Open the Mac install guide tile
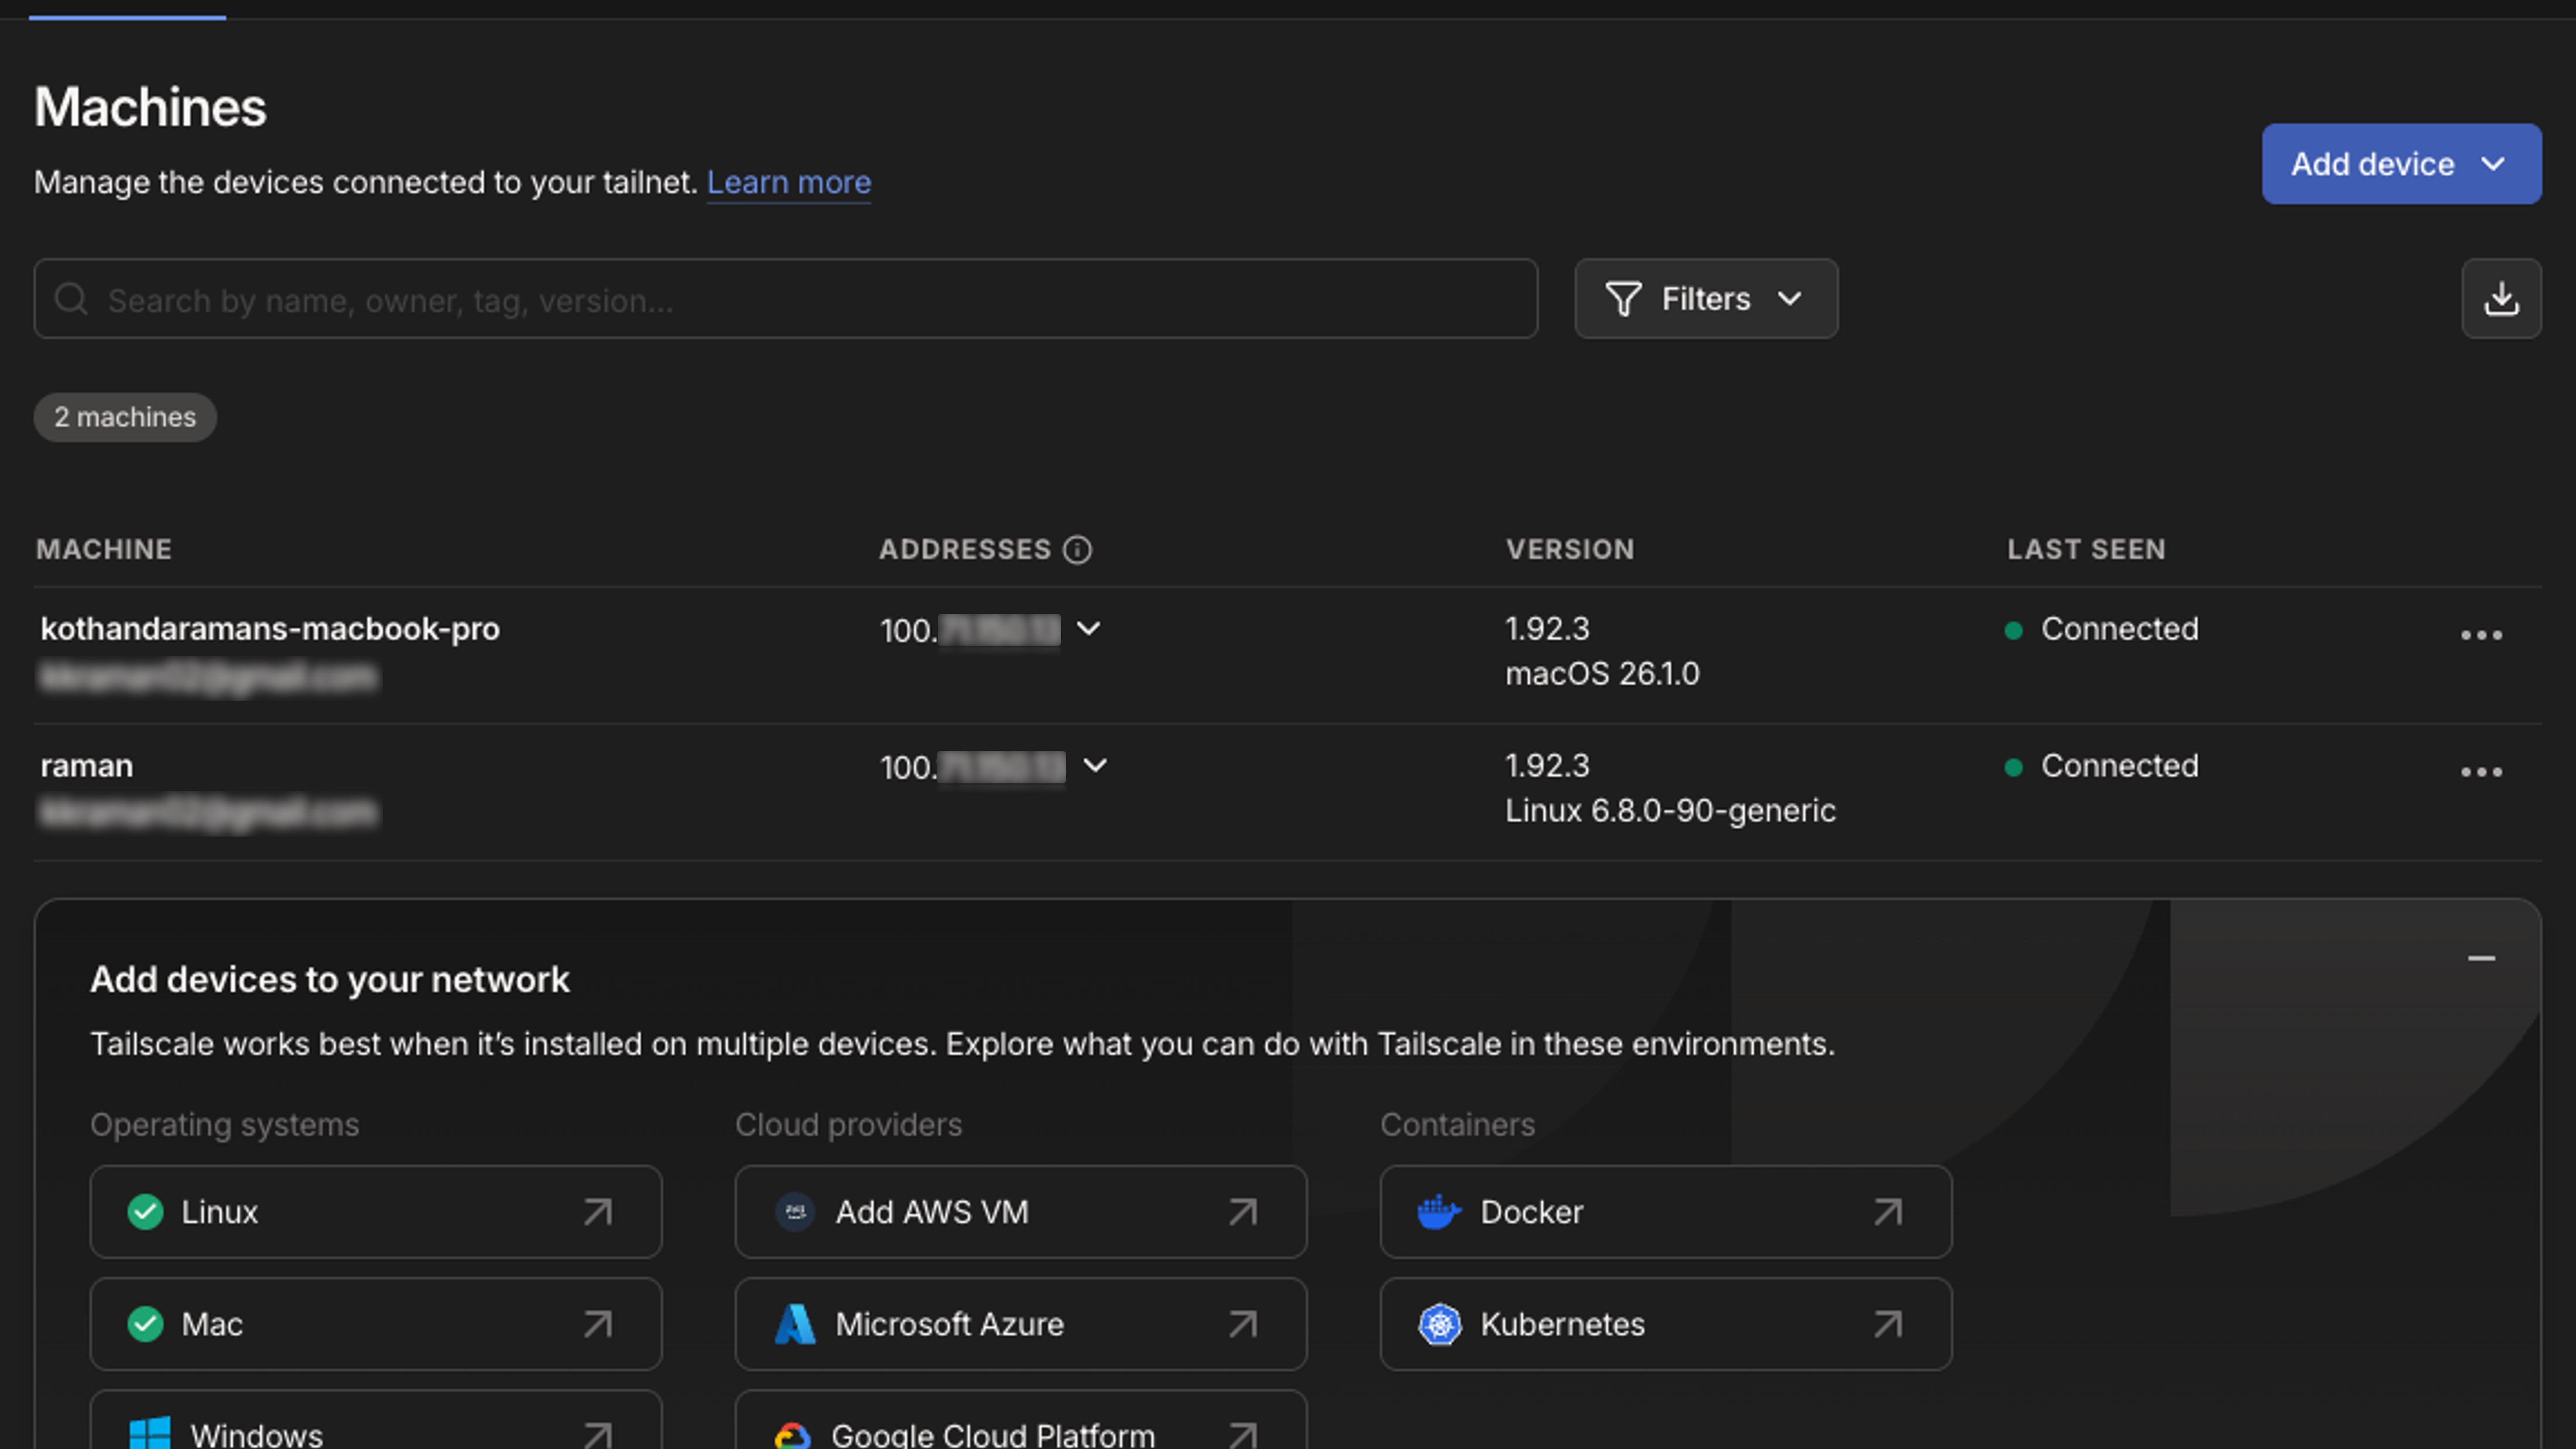The height and width of the screenshot is (1449, 2576). point(375,1324)
